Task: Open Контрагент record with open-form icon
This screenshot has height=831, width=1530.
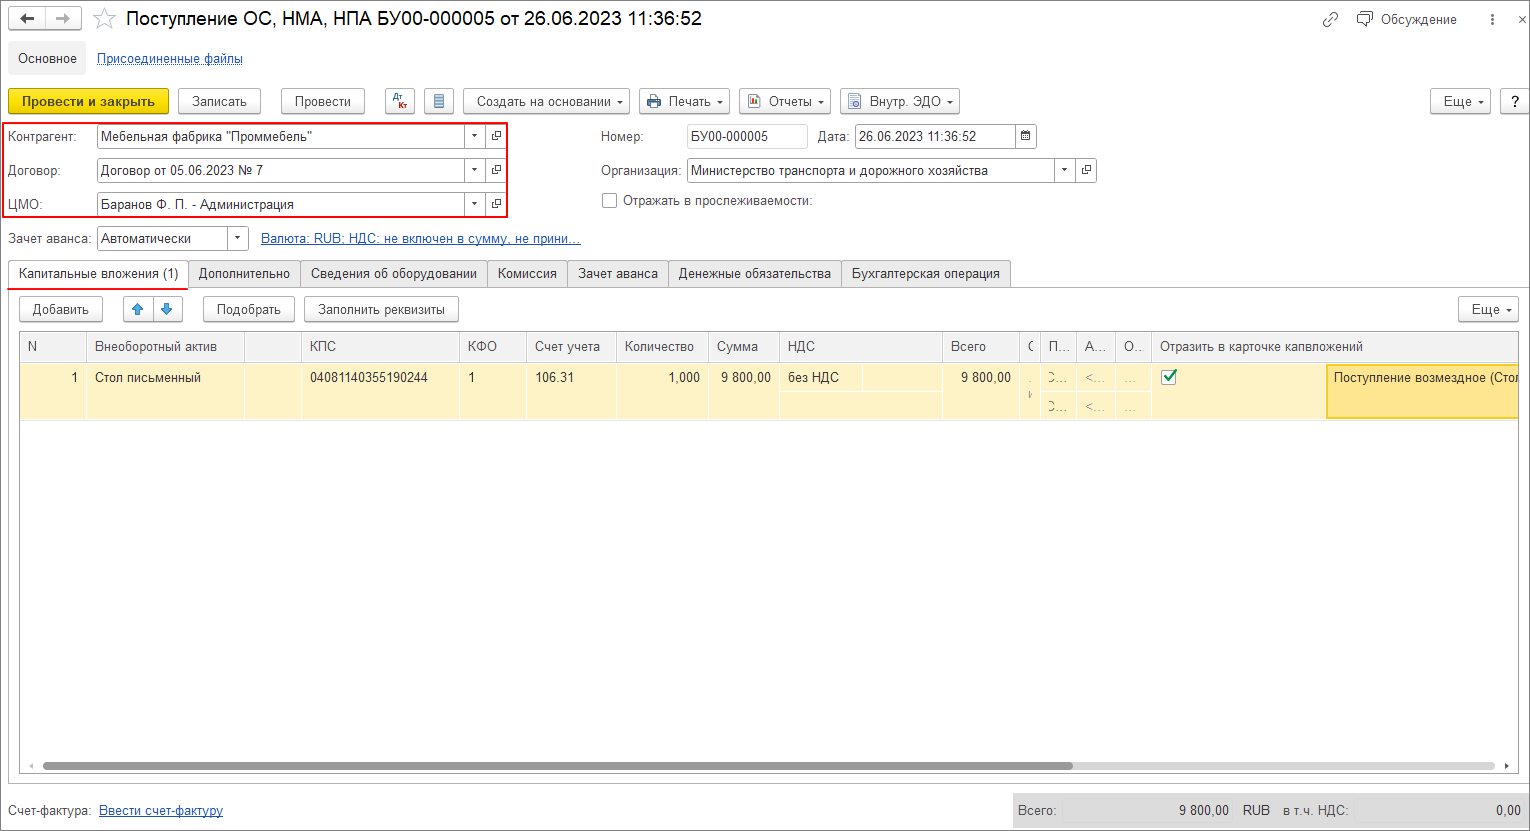Action: [496, 136]
